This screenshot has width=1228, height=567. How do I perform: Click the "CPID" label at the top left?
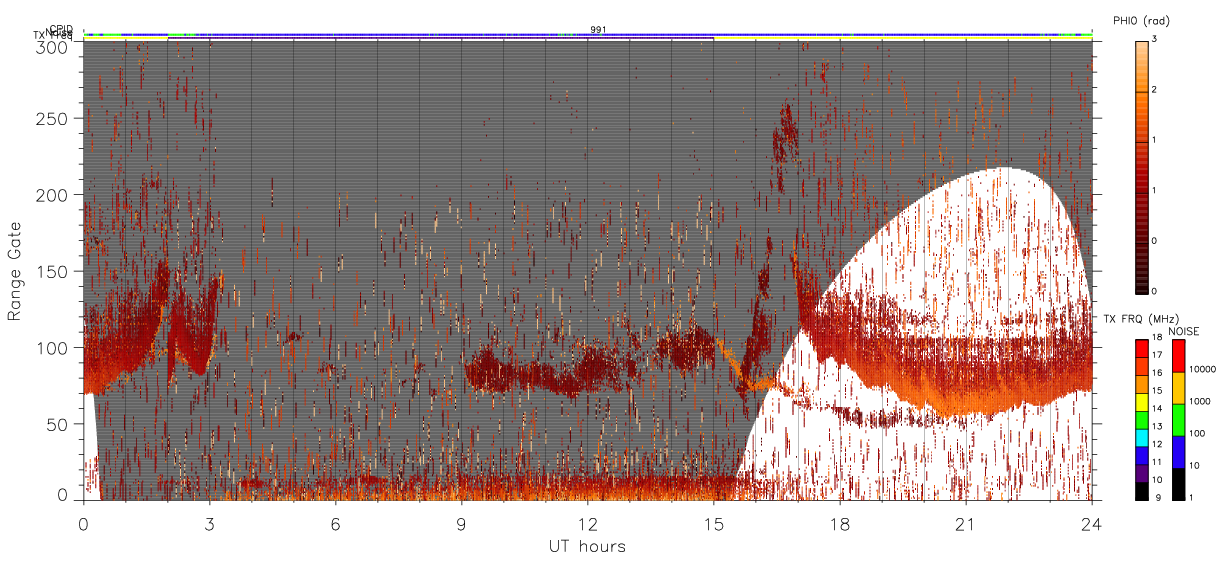click(x=60, y=29)
